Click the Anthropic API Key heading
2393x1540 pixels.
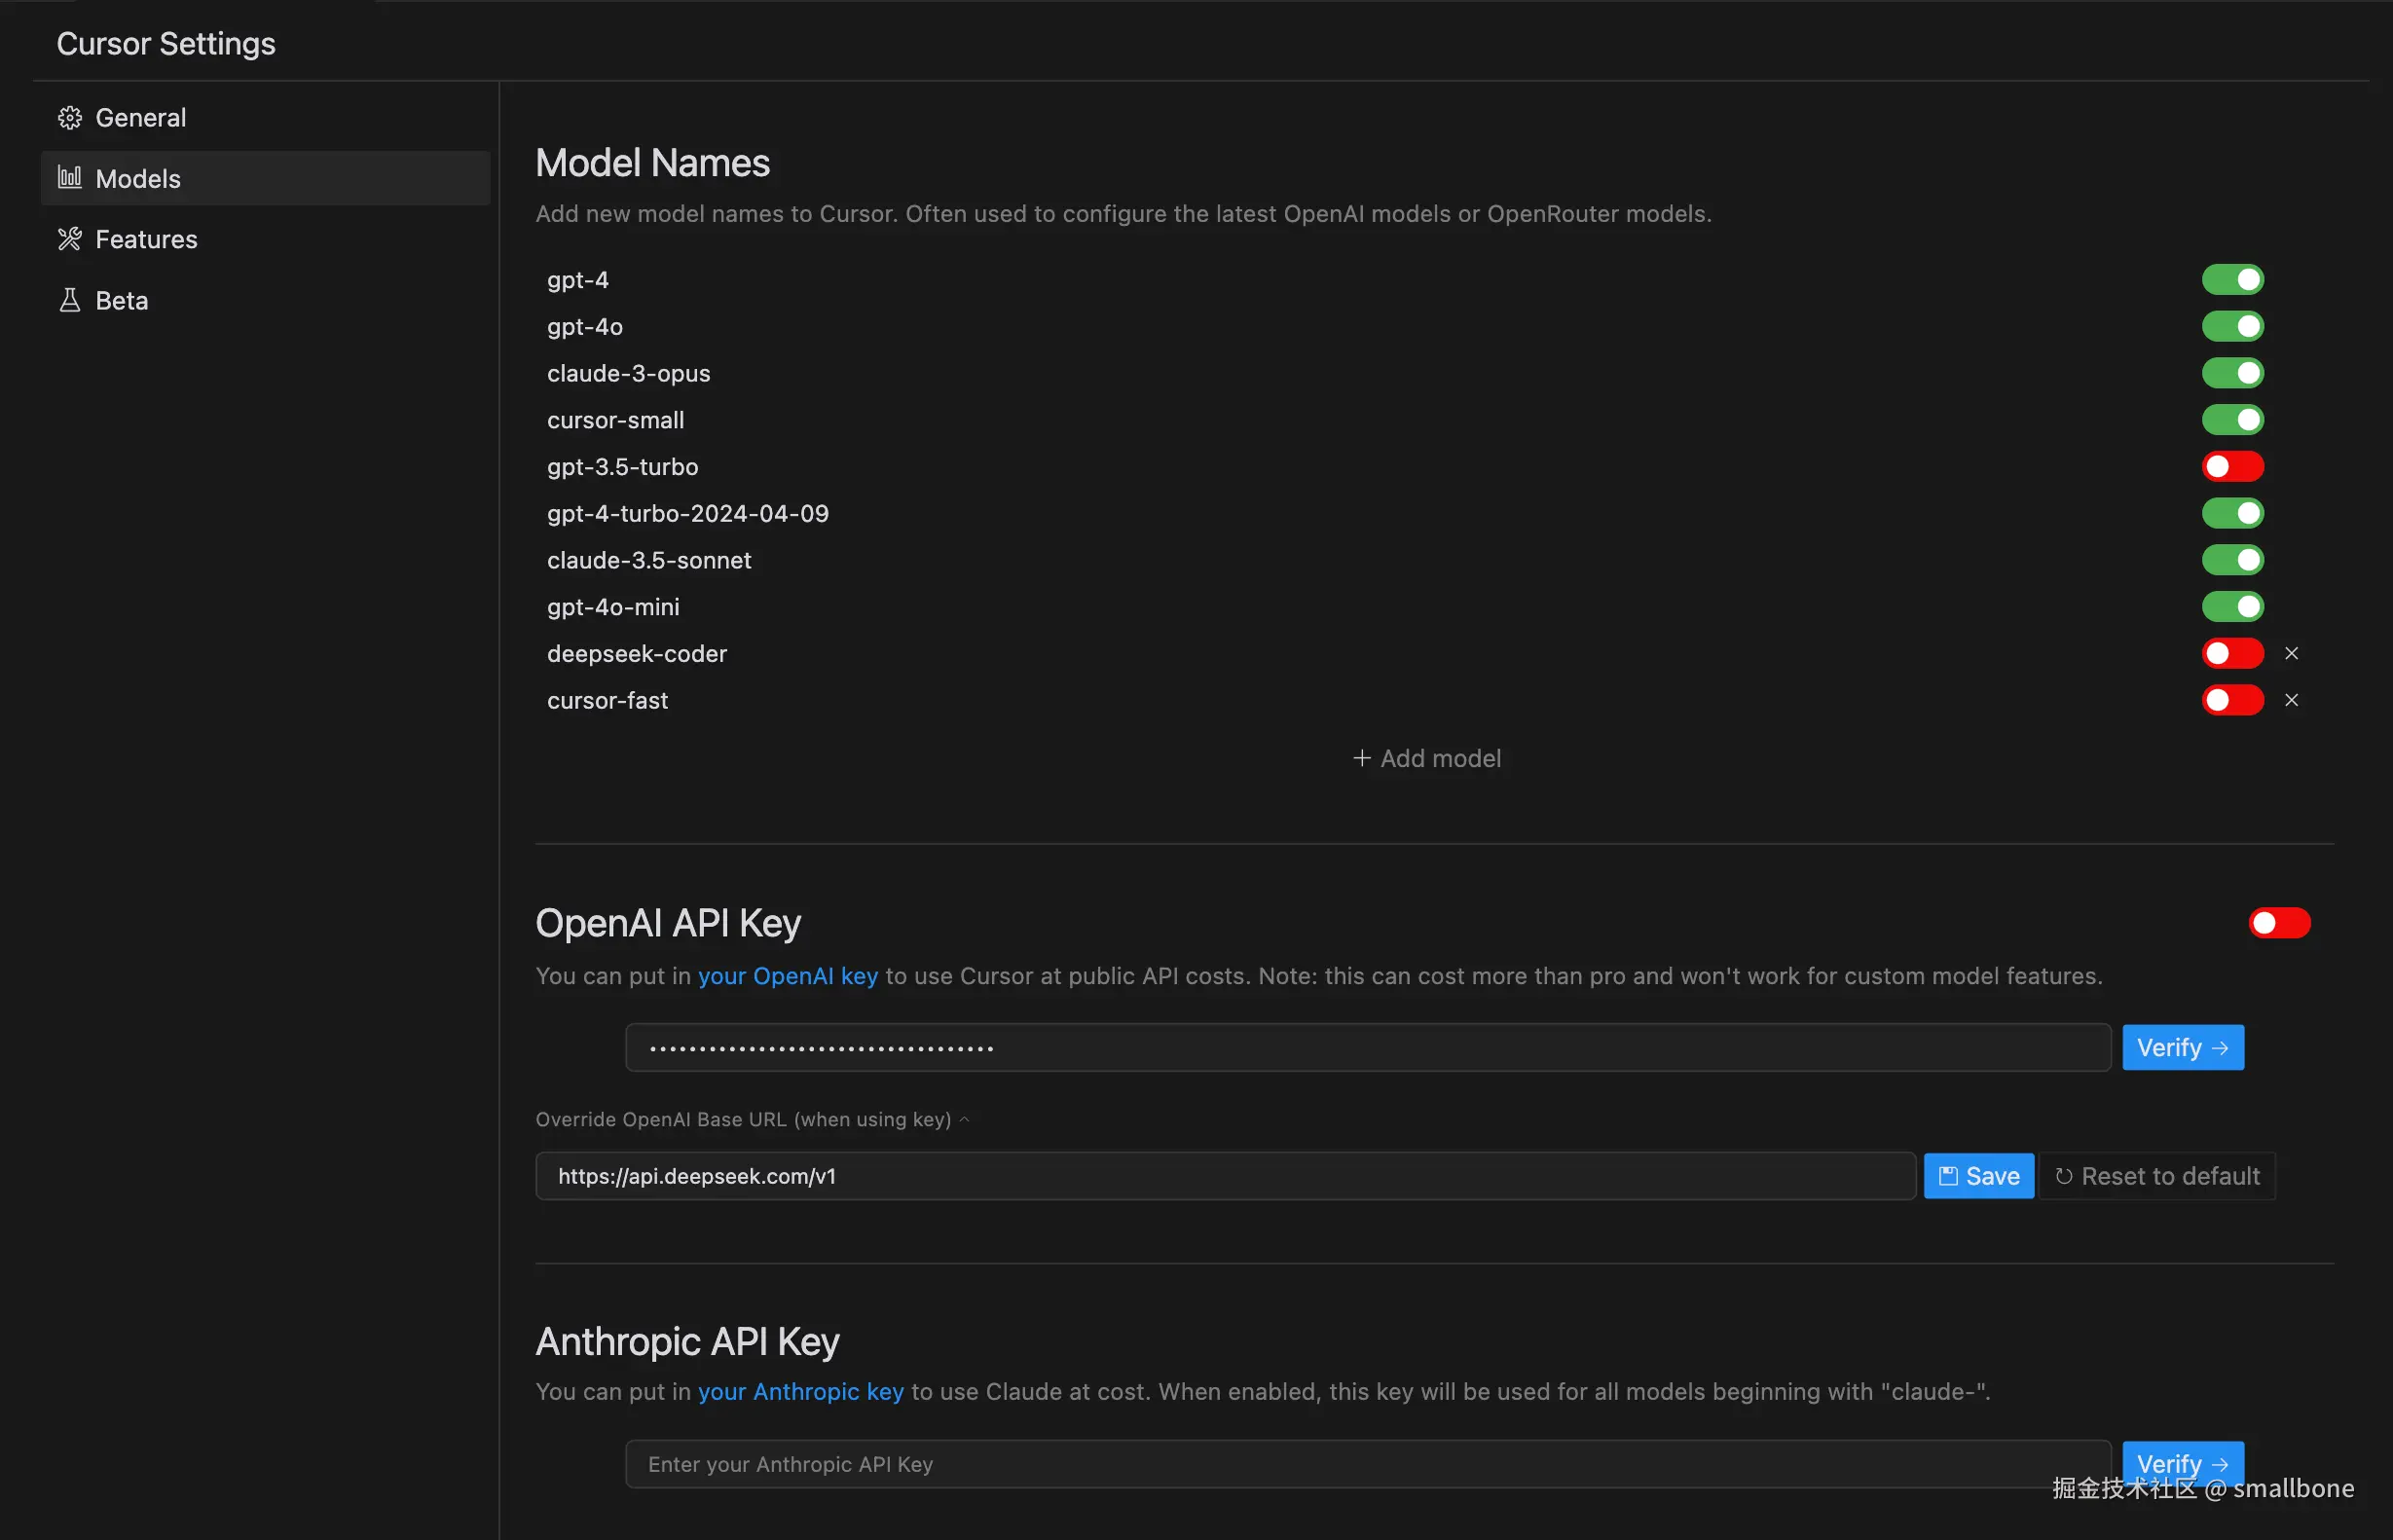tap(688, 1341)
